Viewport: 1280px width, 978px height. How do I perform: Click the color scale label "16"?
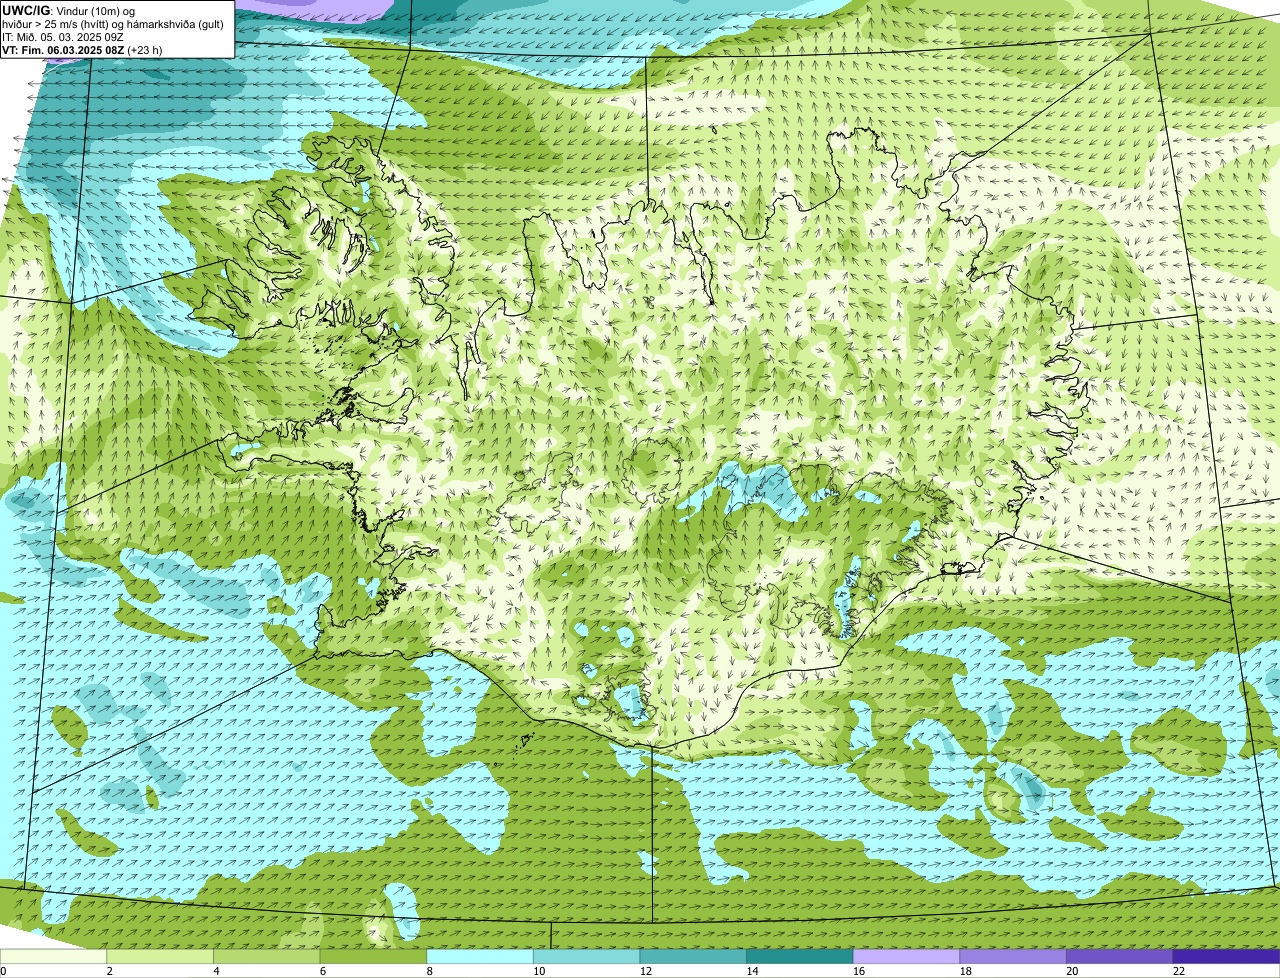(859, 971)
